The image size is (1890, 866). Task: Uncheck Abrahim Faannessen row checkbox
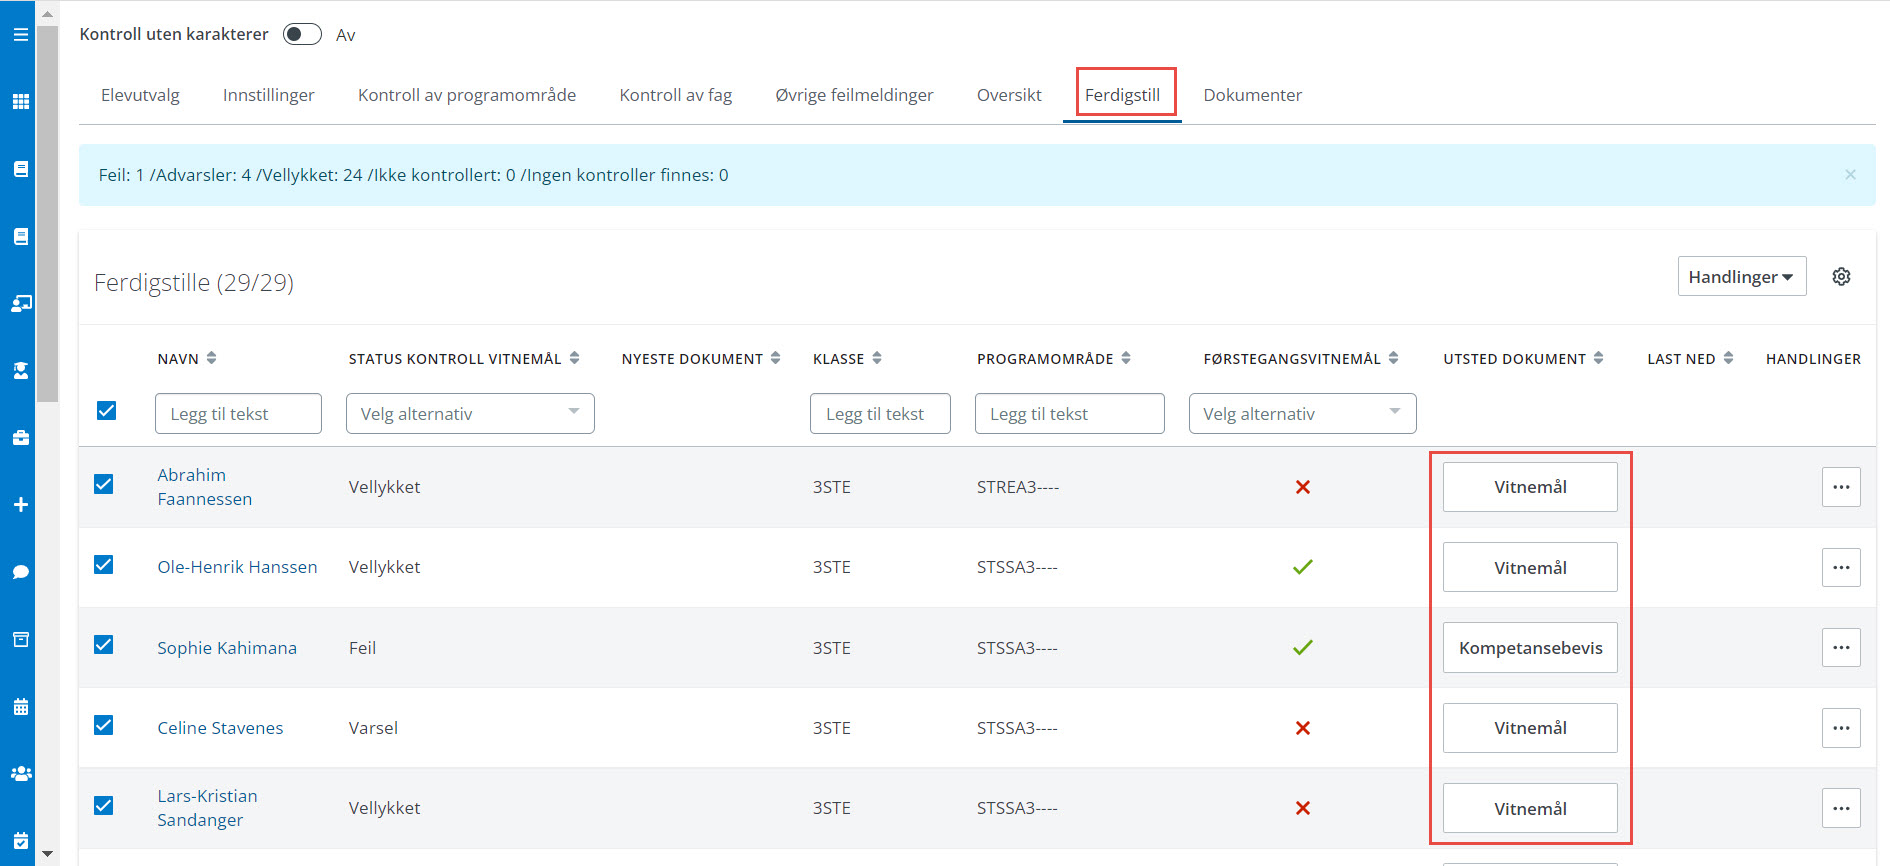pyautogui.click(x=103, y=484)
